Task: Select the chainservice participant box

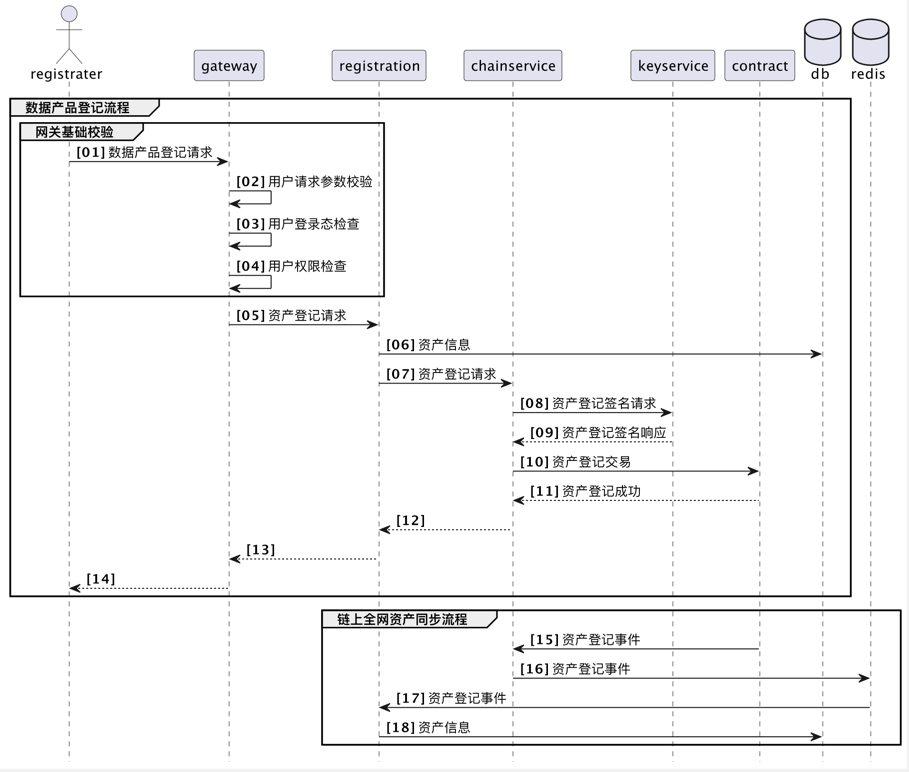Action: [x=513, y=66]
